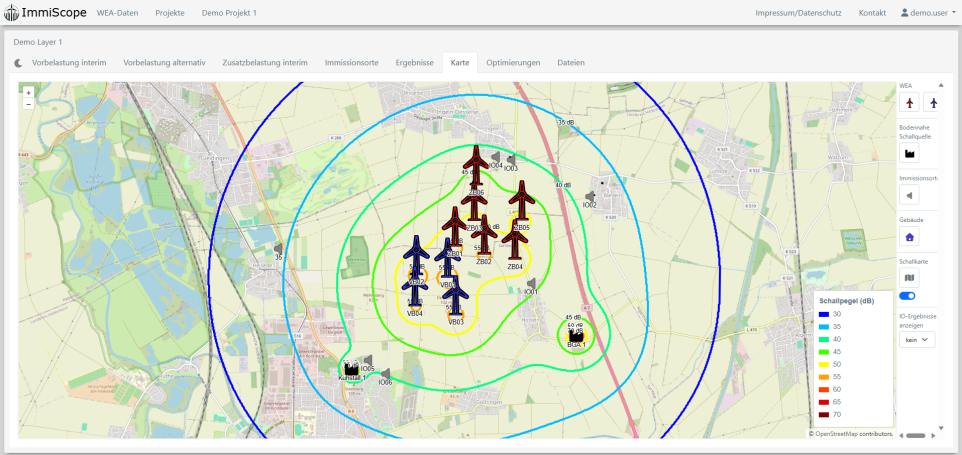The height and width of the screenshot is (455, 962).
Task: Click the Schallkarte map icon button
Action: 909,278
